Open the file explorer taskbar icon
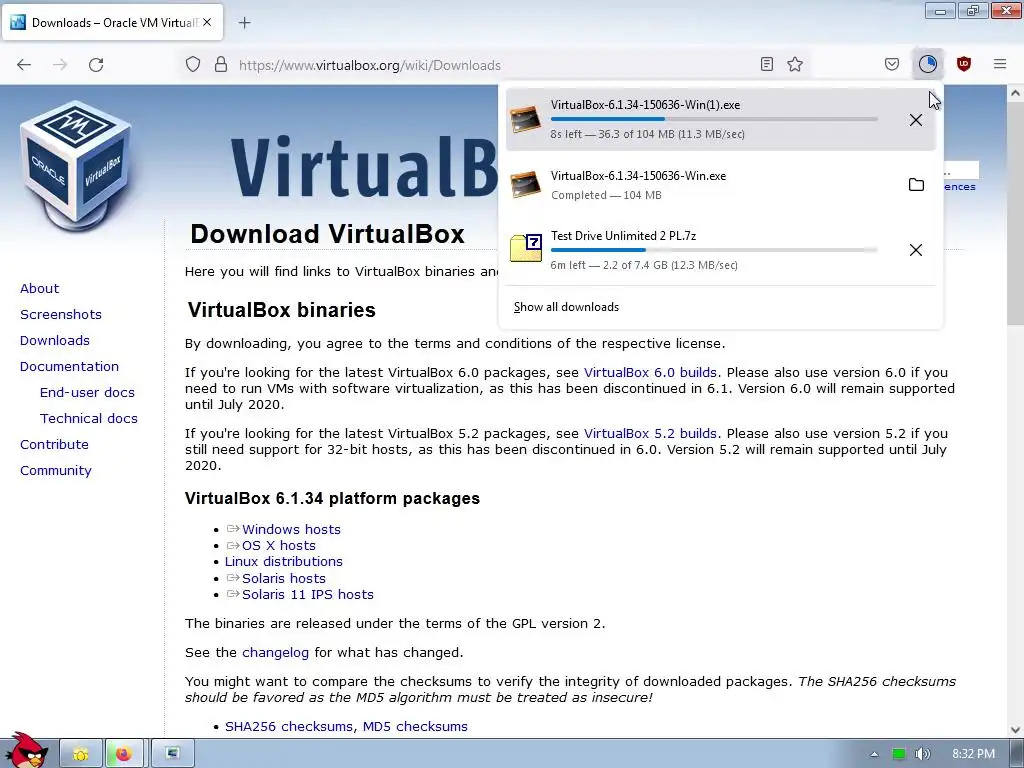The width and height of the screenshot is (1024, 768). pyautogui.click(x=81, y=754)
